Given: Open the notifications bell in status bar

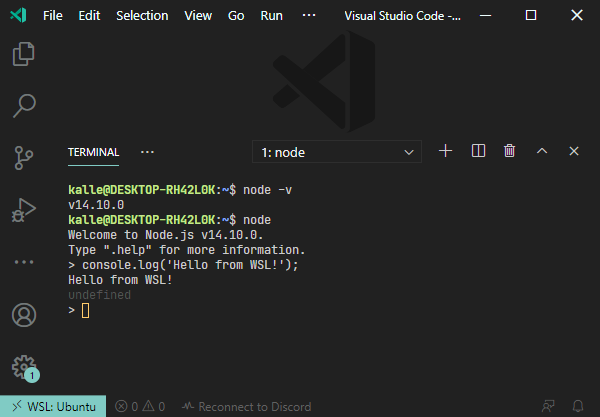Looking at the screenshot, I should click(x=578, y=406).
